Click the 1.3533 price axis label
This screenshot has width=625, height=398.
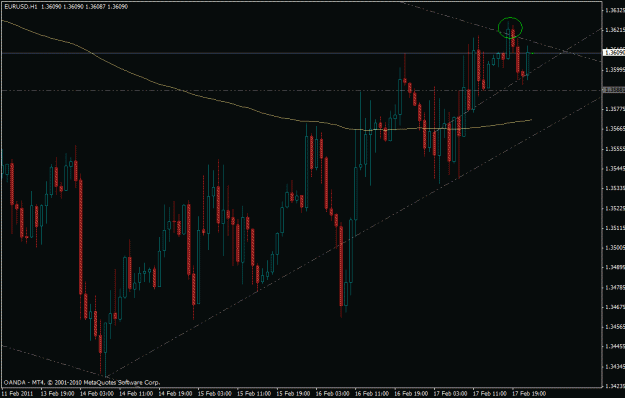tap(615, 188)
